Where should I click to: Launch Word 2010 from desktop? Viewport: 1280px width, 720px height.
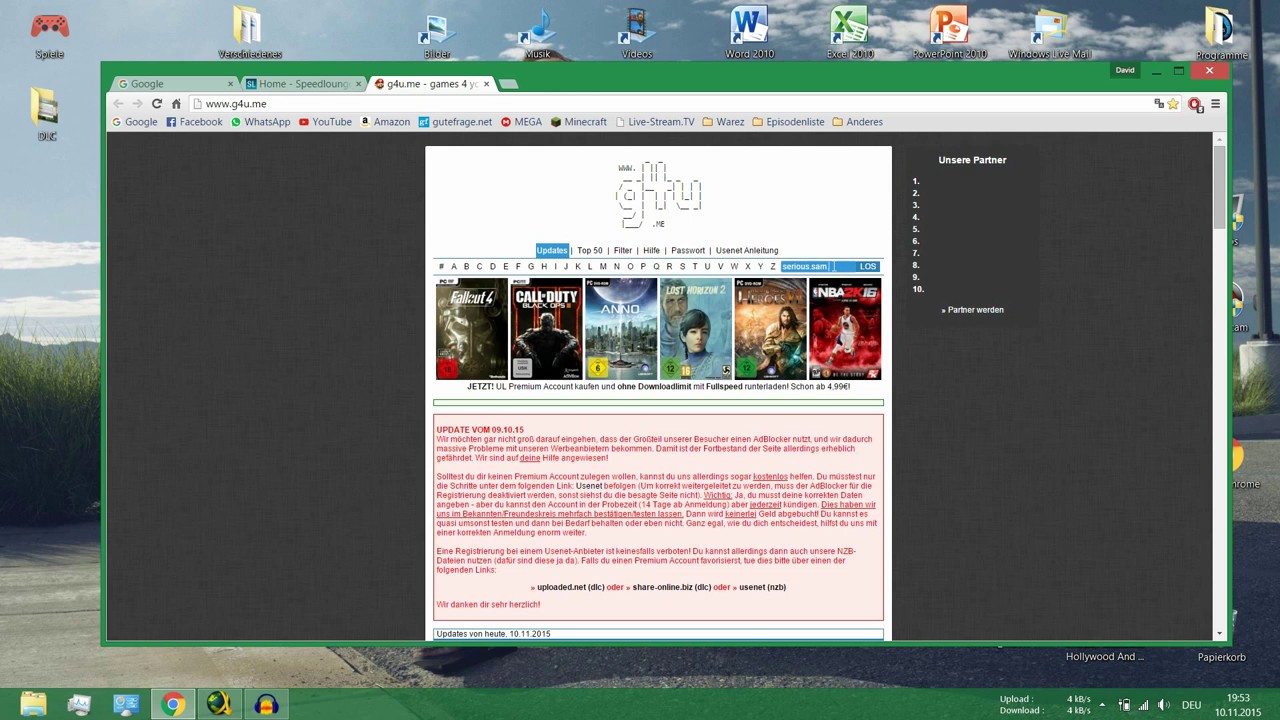(749, 34)
